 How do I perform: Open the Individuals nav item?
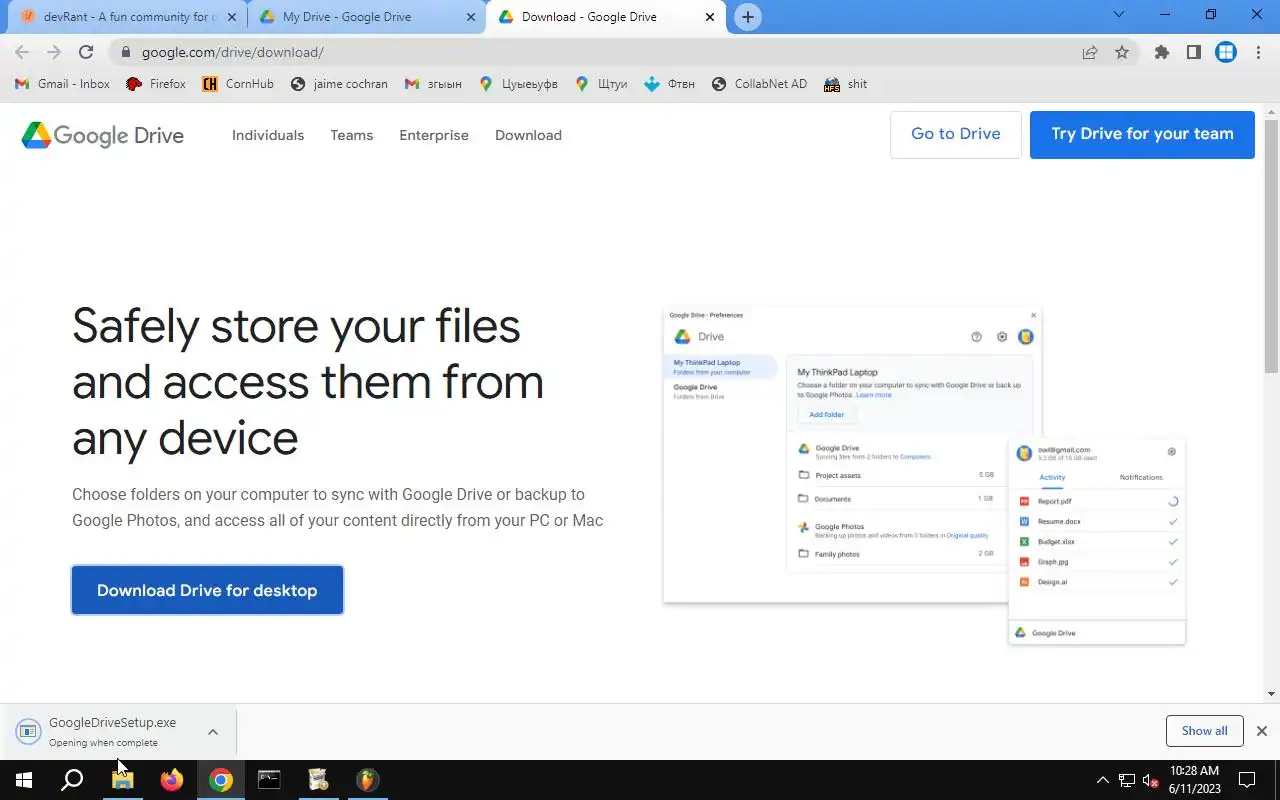[x=268, y=135]
